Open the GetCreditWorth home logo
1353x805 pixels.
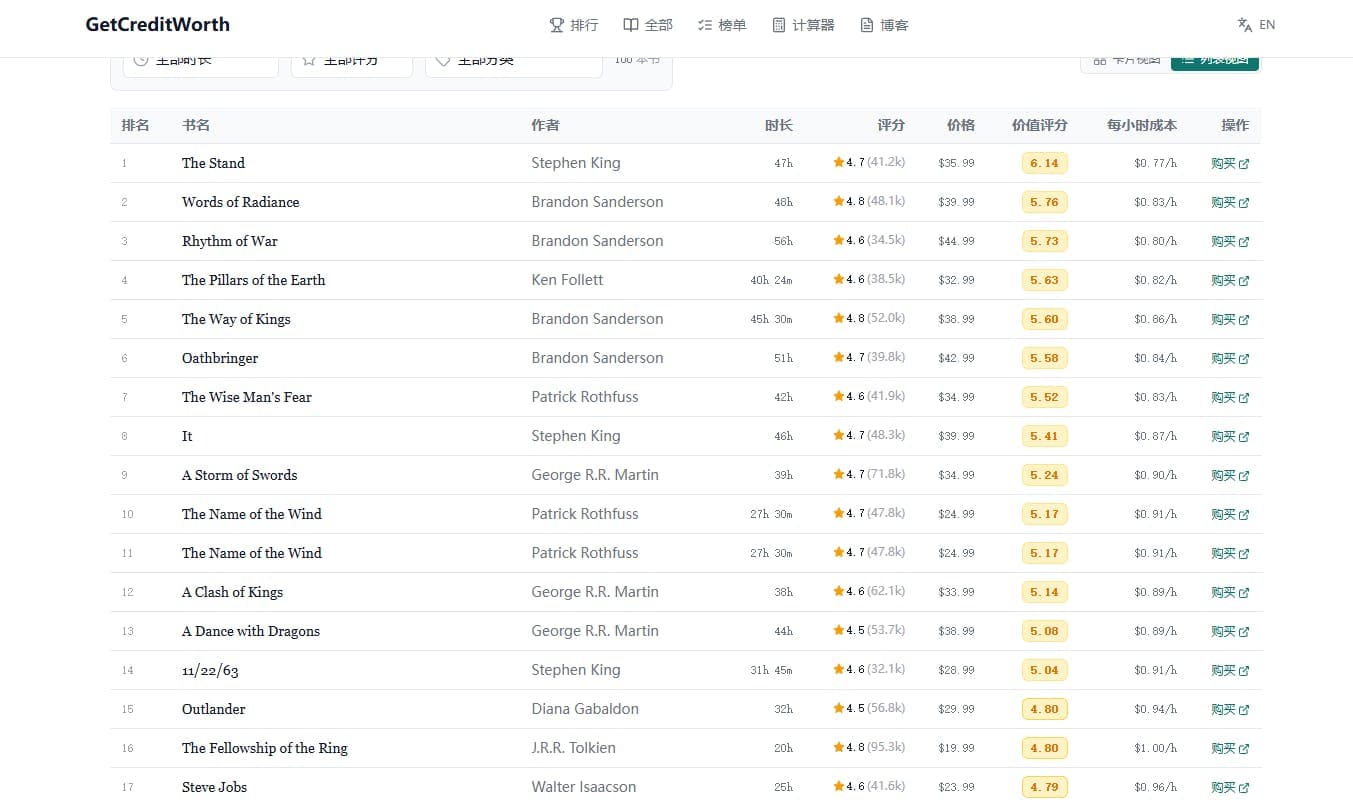coord(158,25)
